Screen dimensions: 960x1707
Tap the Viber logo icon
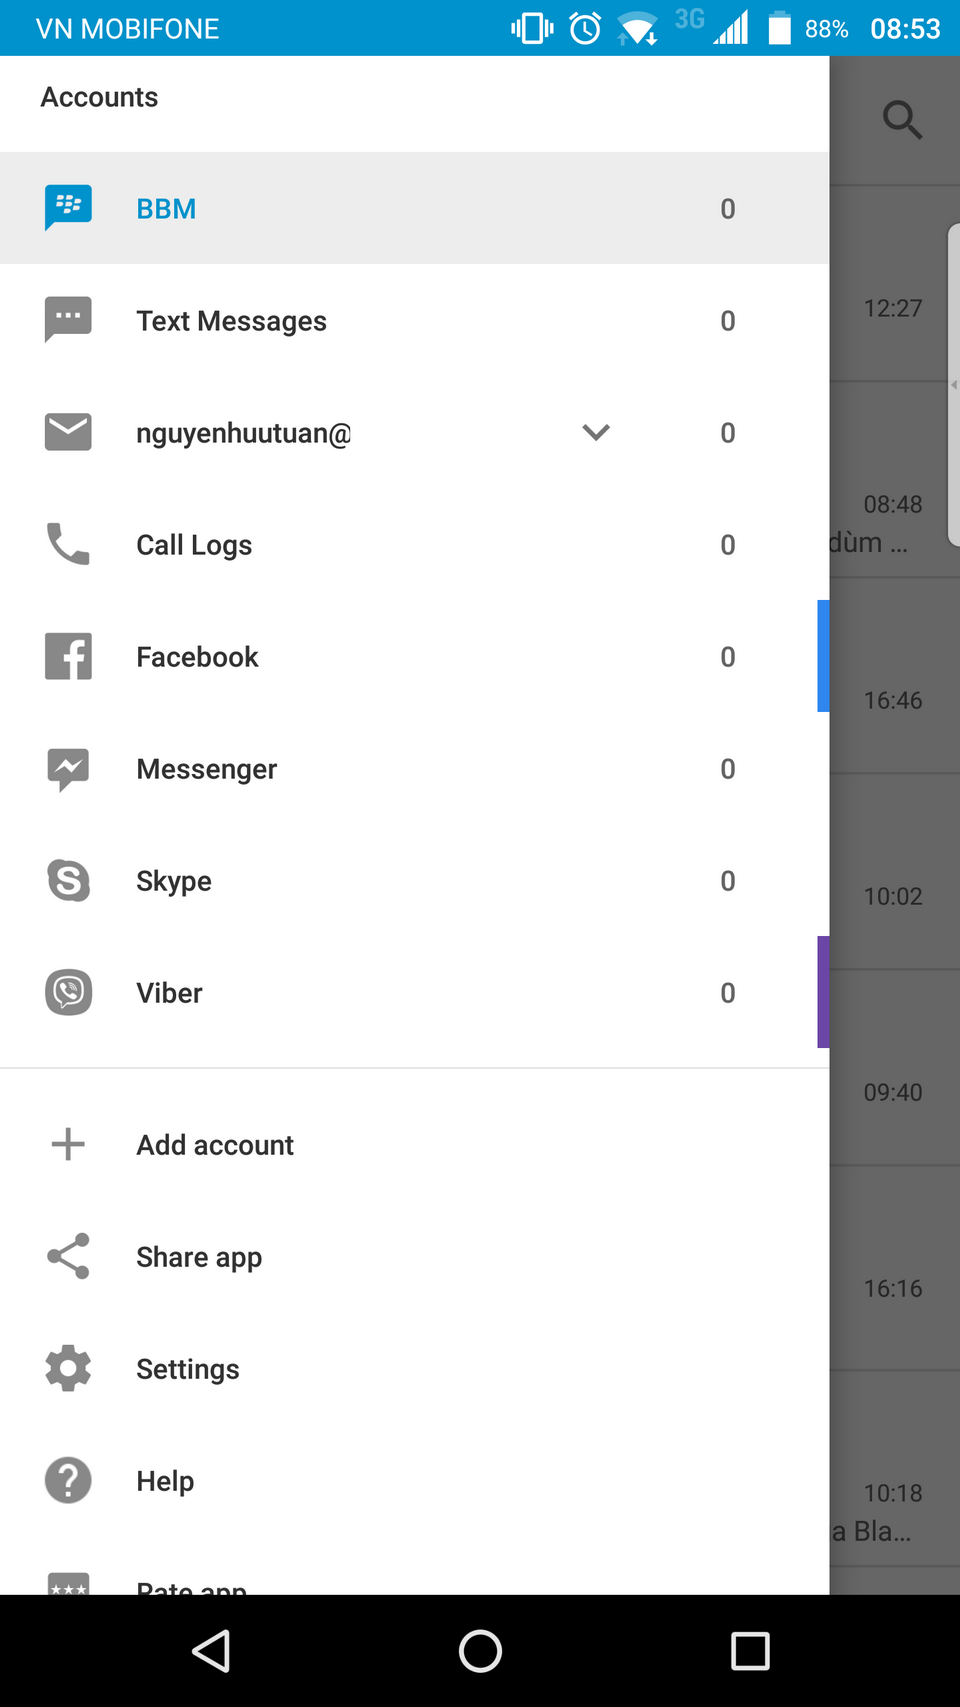pos(68,992)
